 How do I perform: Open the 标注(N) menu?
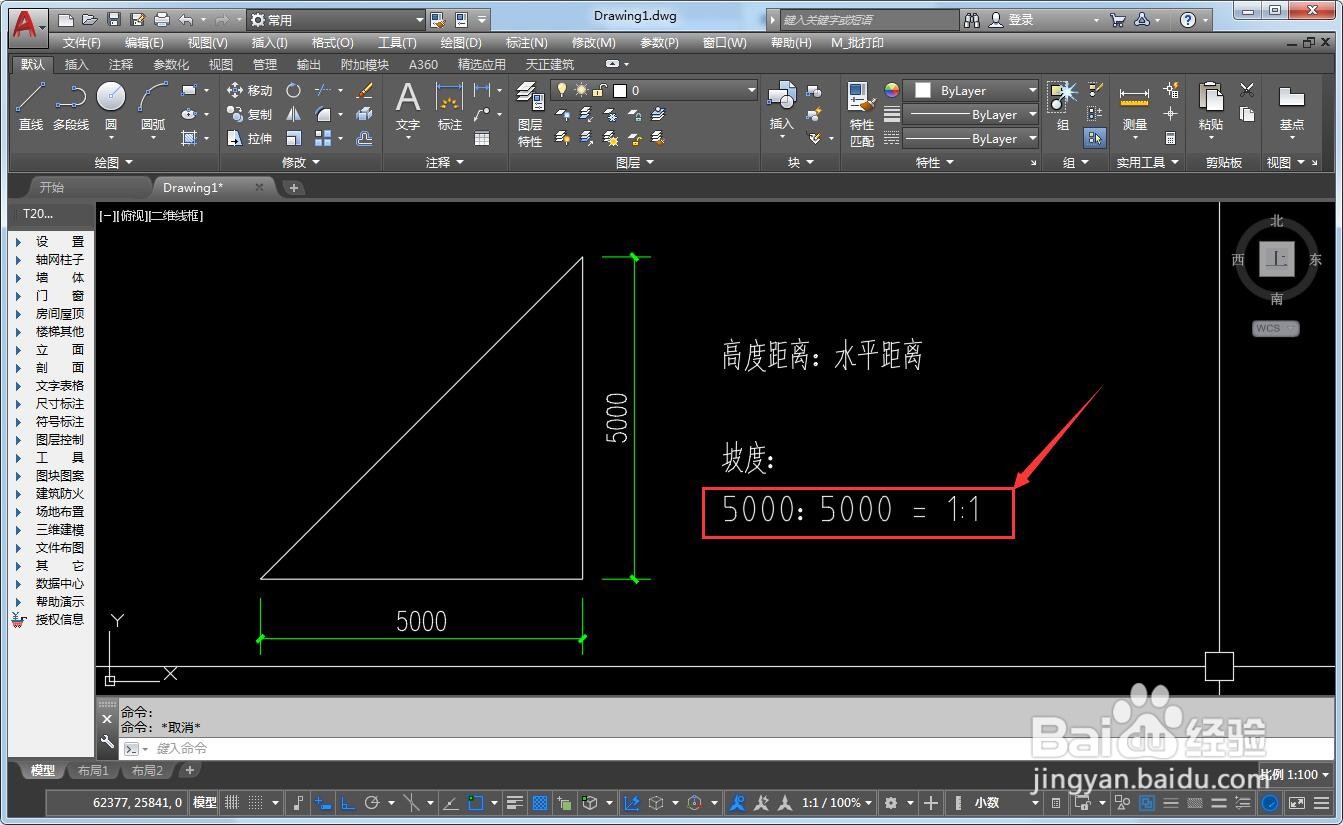tap(526, 43)
